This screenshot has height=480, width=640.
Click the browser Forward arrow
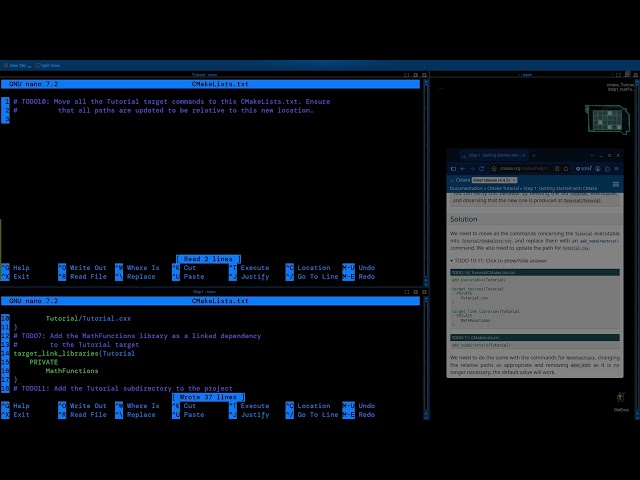(472, 169)
